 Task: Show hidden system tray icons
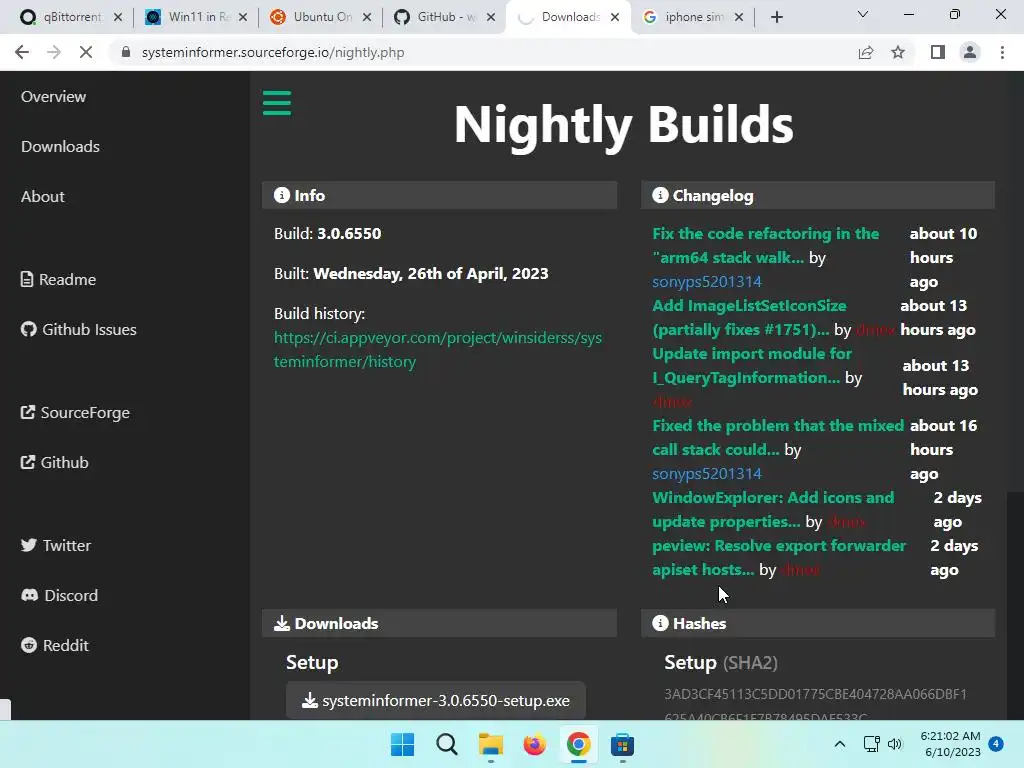pyautogui.click(x=840, y=744)
